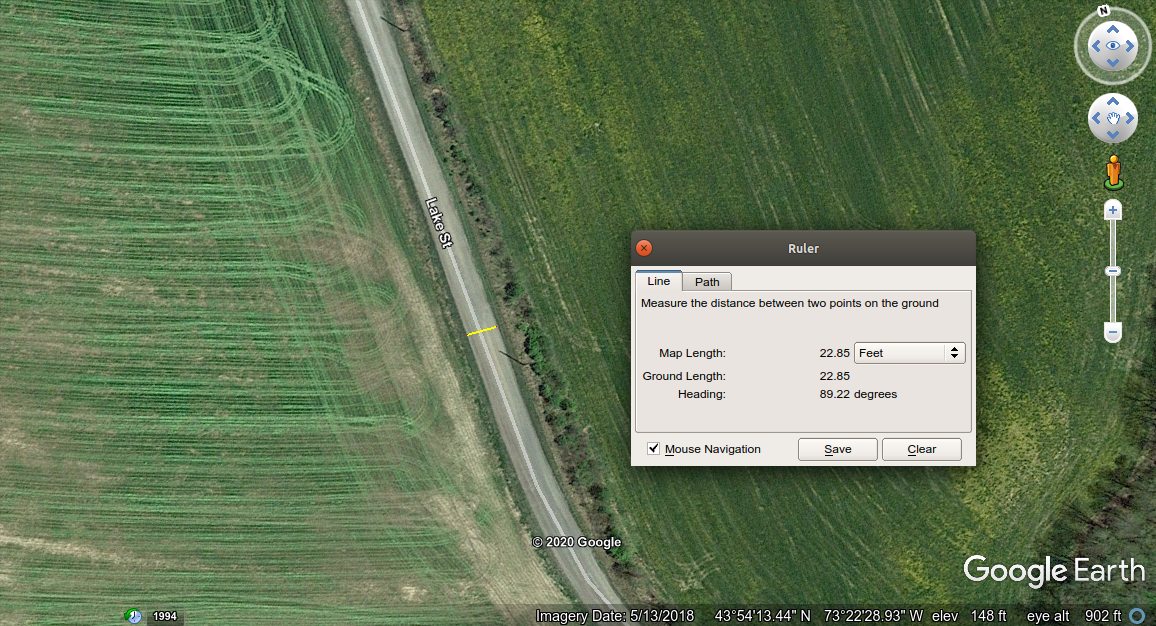The height and width of the screenshot is (626, 1156).
Task: Open historical imagery clock icon
Action: pyautogui.click(x=133, y=616)
